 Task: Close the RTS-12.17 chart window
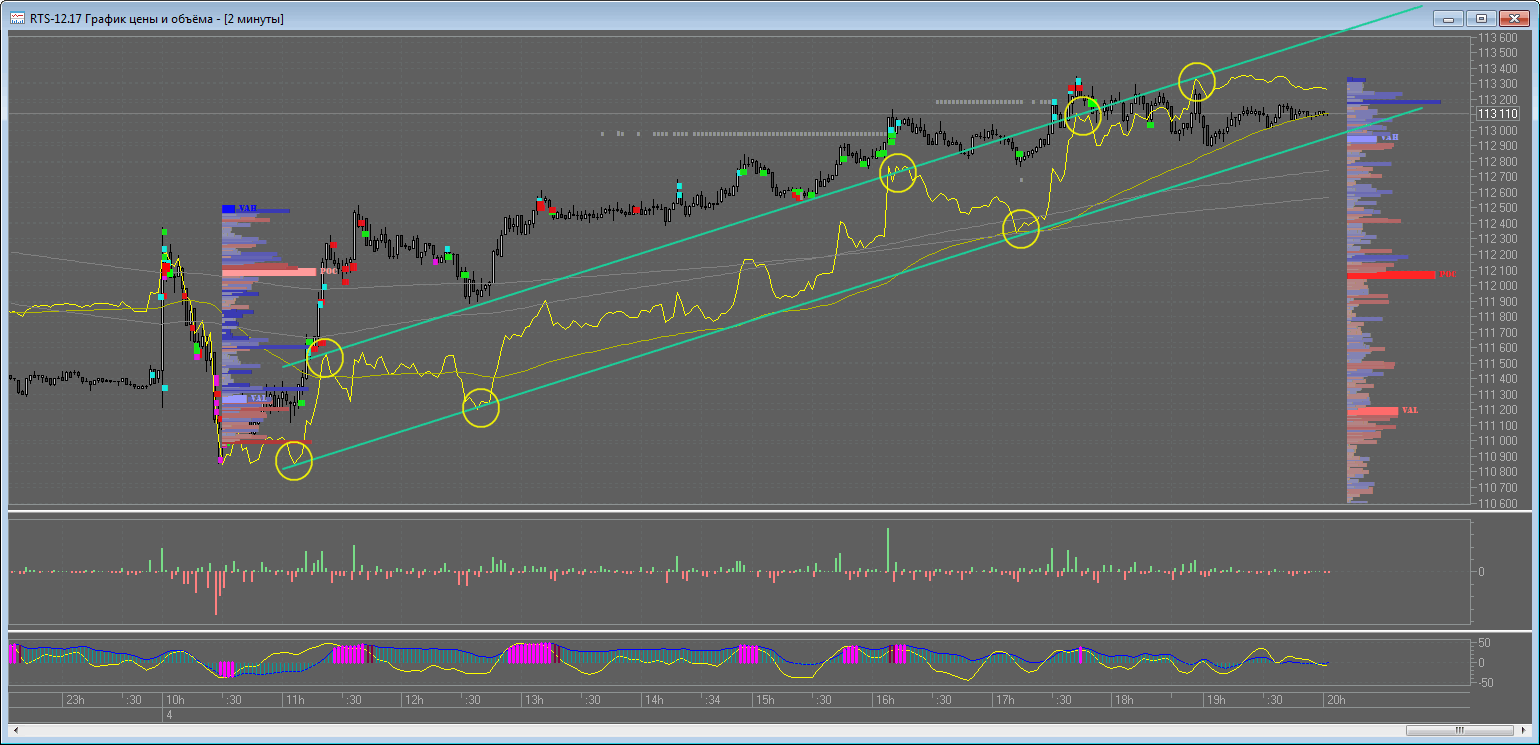(x=1512, y=18)
